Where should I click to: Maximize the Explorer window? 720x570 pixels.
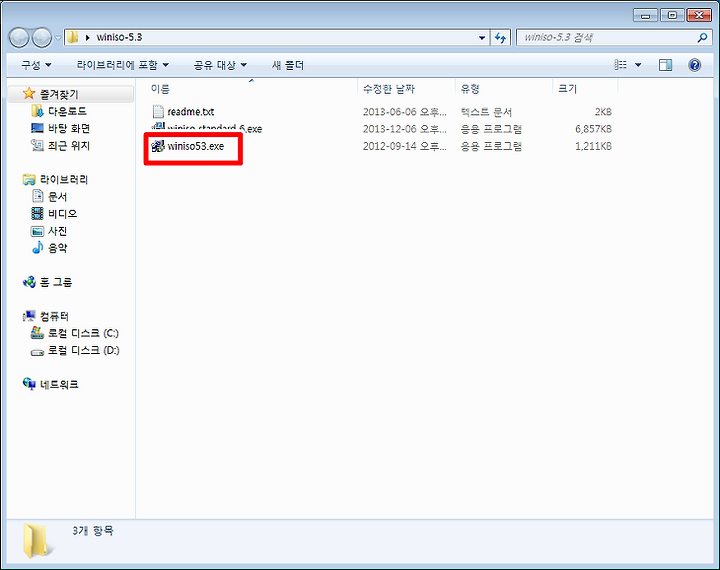point(672,16)
